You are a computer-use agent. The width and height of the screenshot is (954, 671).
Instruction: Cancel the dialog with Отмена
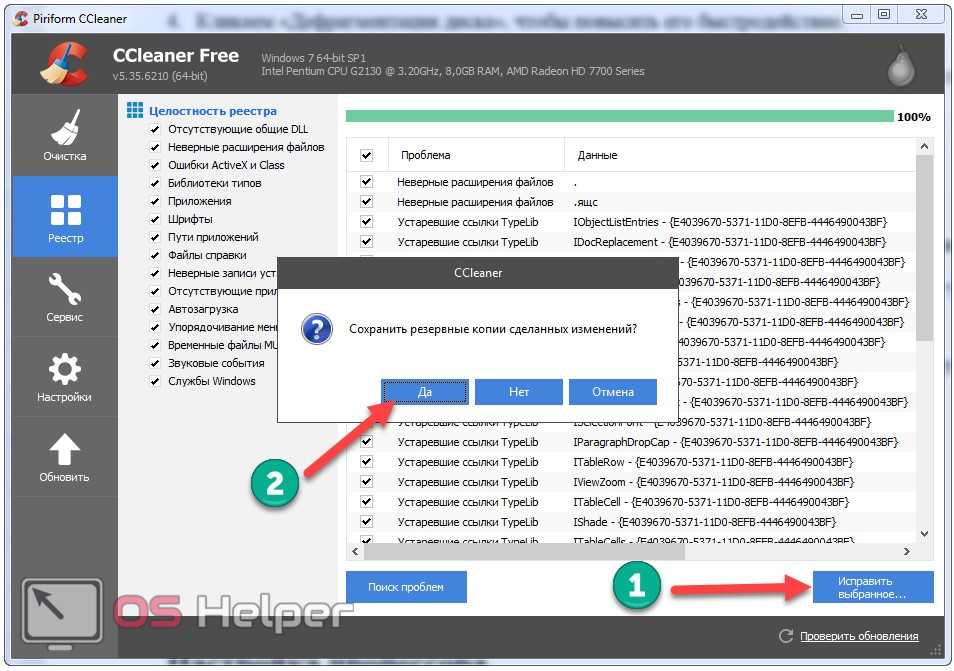[613, 392]
